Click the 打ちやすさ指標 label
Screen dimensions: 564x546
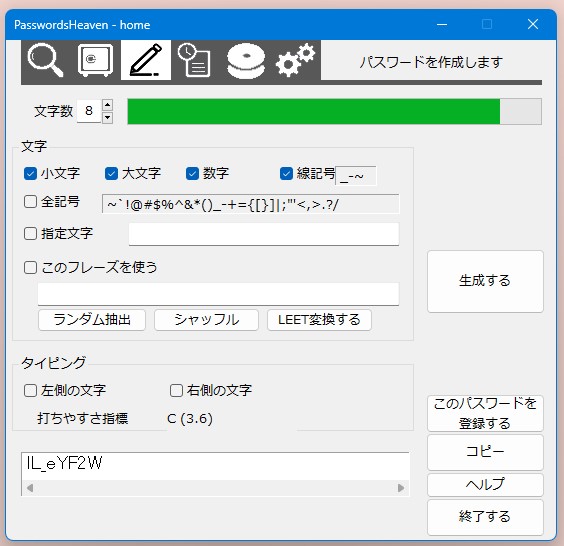[x=83, y=419]
